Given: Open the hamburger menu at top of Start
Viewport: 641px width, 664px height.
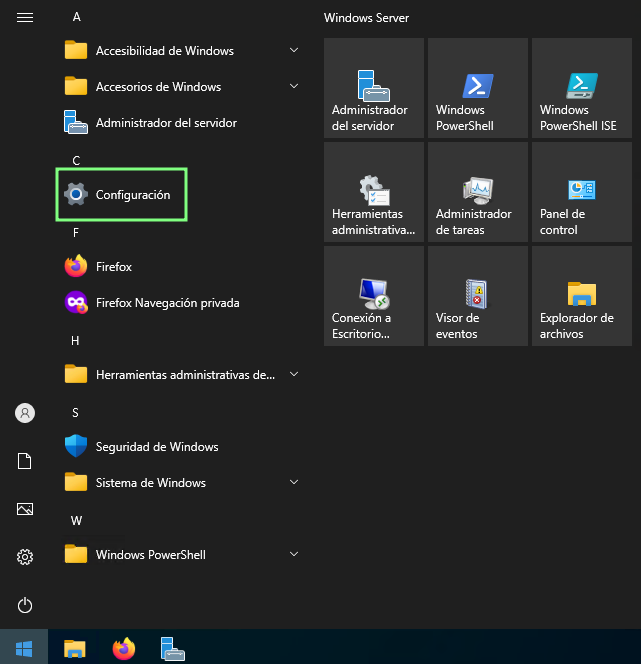Looking at the screenshot, I should click(x=25, y=17).
